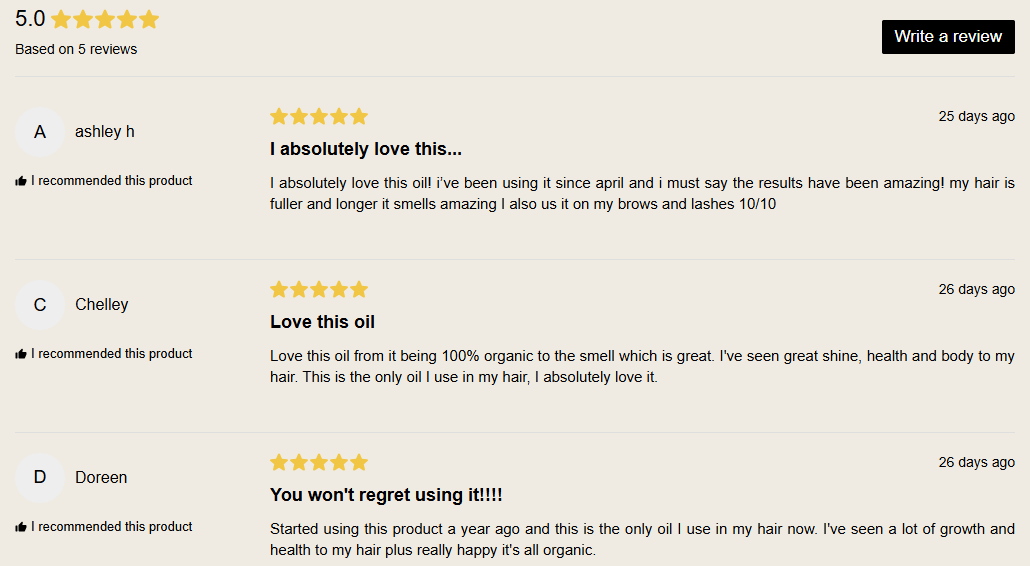Click Doreen's avatar circle with letter D

(40, 478)
